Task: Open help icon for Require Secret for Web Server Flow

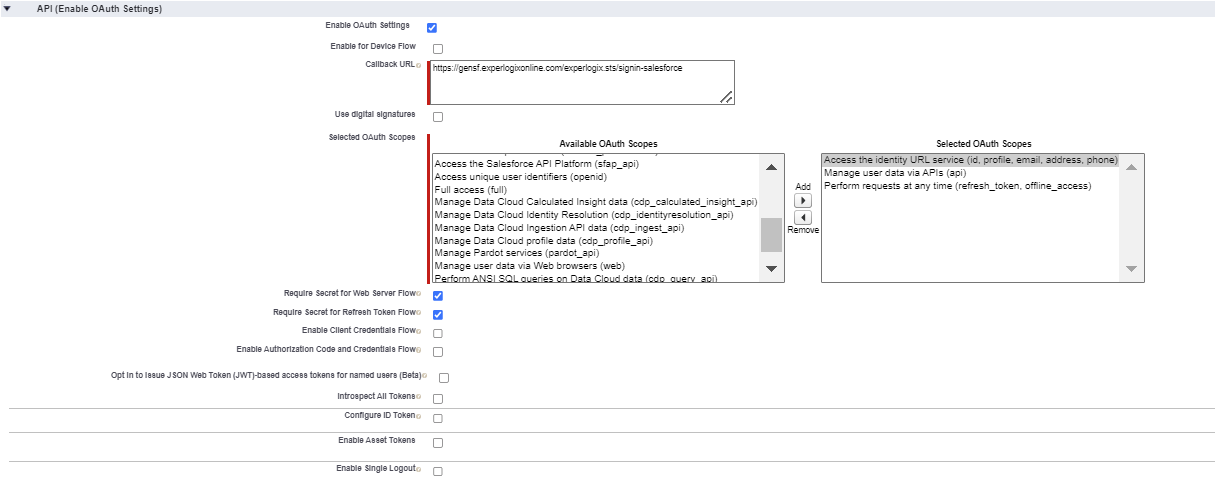Action: [x=418, y=295]
